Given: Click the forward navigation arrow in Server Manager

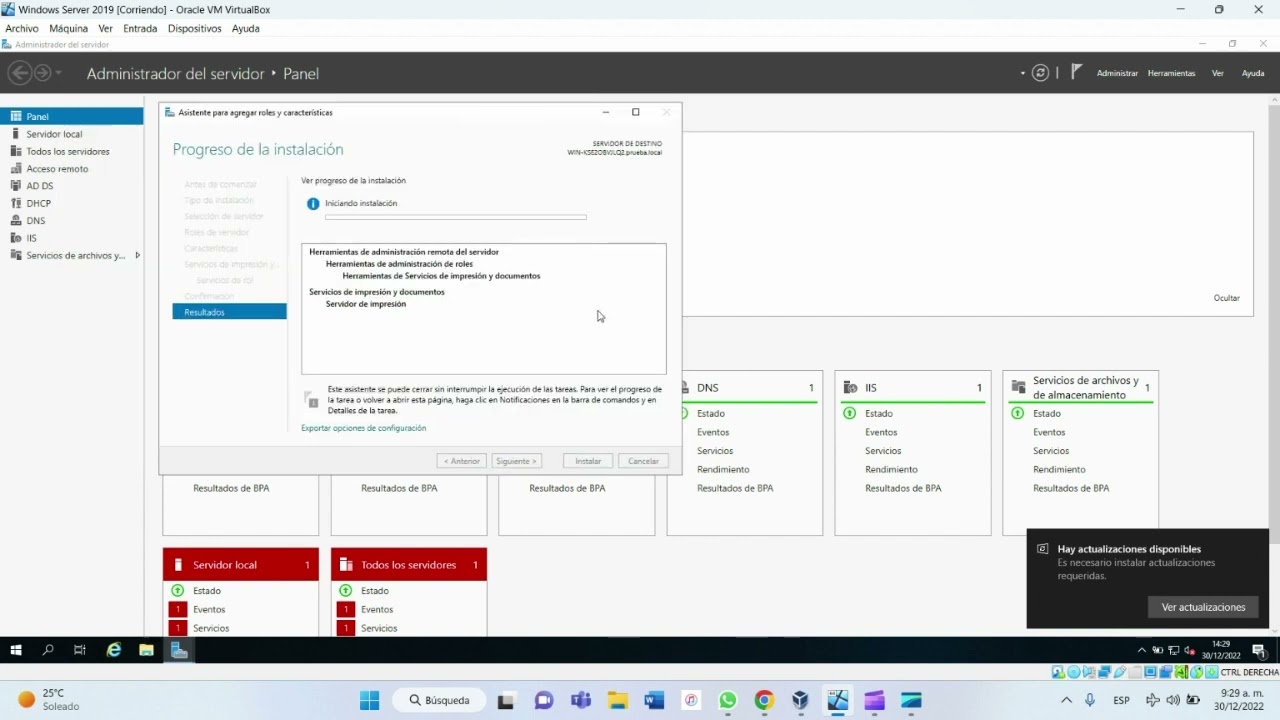Looking at the screenshot, I should 42,73.
